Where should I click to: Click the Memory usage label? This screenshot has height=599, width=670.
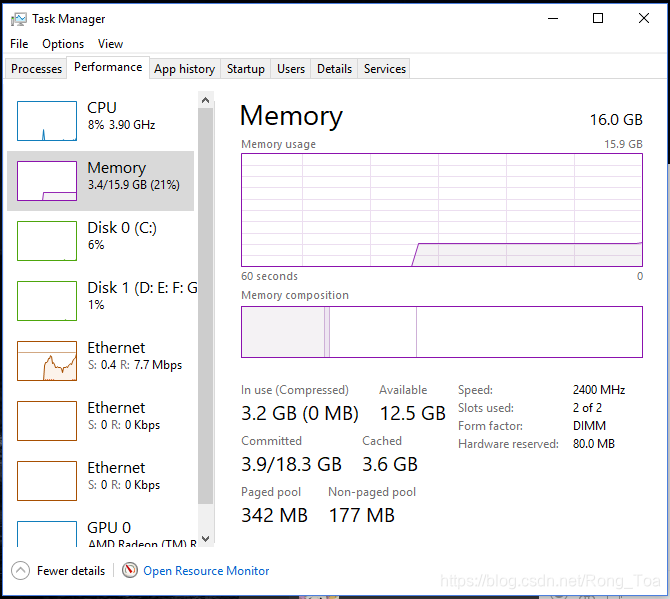pos(278,144)
